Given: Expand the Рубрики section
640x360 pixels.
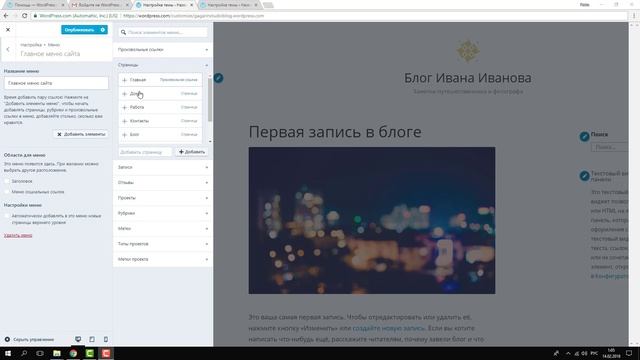Looking at the screenshot, I should pyautogui.click(x=163, y=213).
